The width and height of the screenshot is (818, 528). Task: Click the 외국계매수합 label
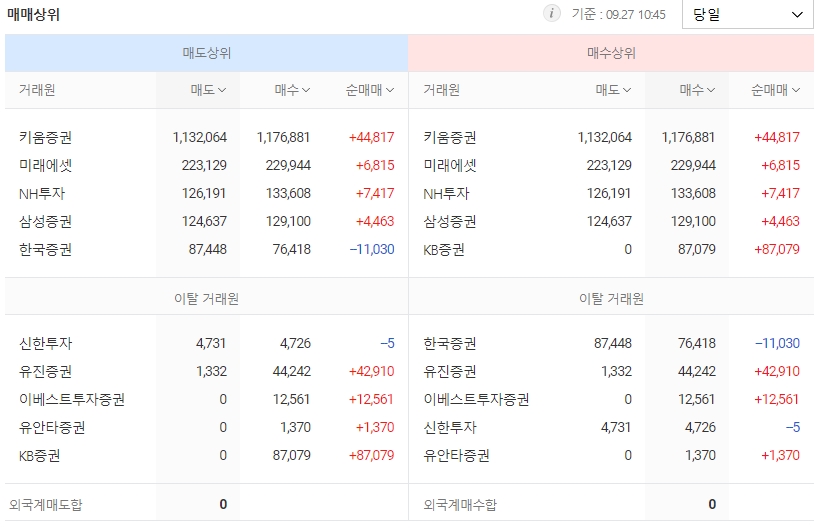pos(460,505)
